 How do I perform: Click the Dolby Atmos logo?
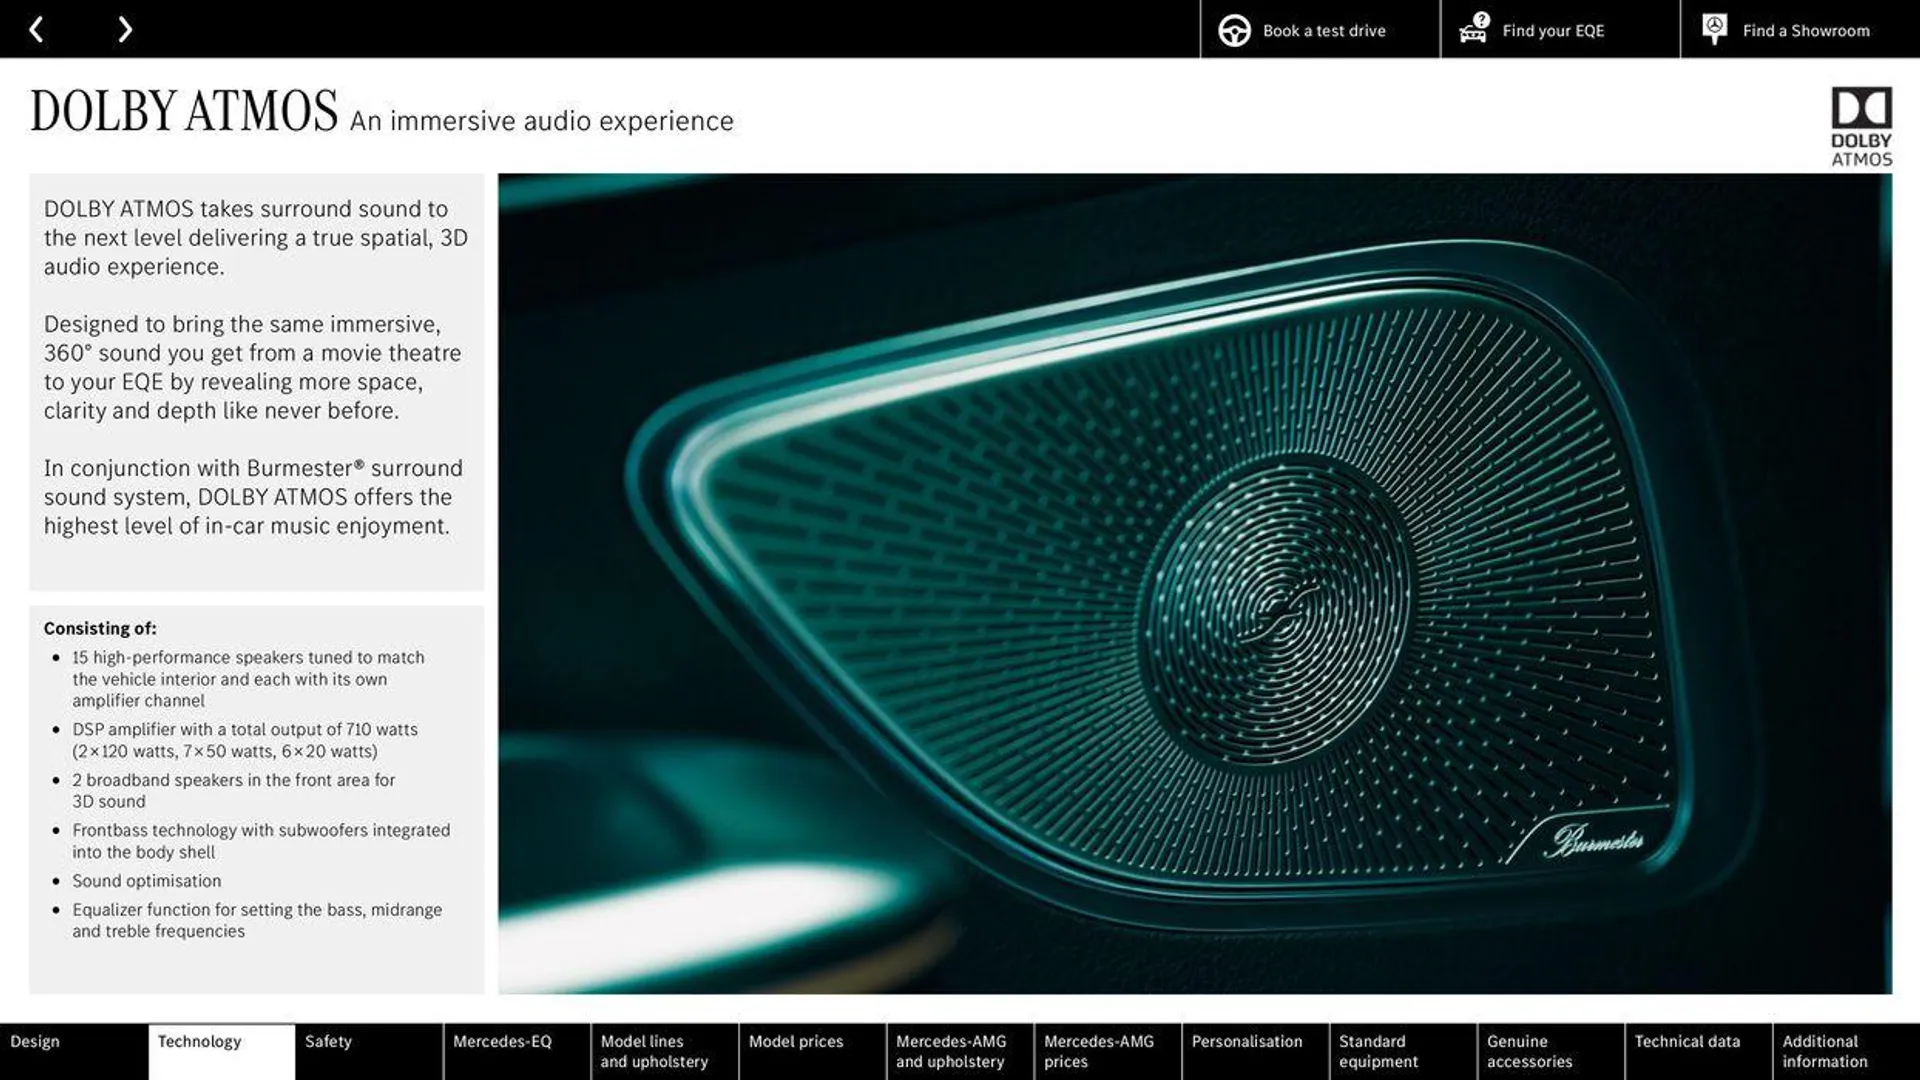[x=1861, y=126]
